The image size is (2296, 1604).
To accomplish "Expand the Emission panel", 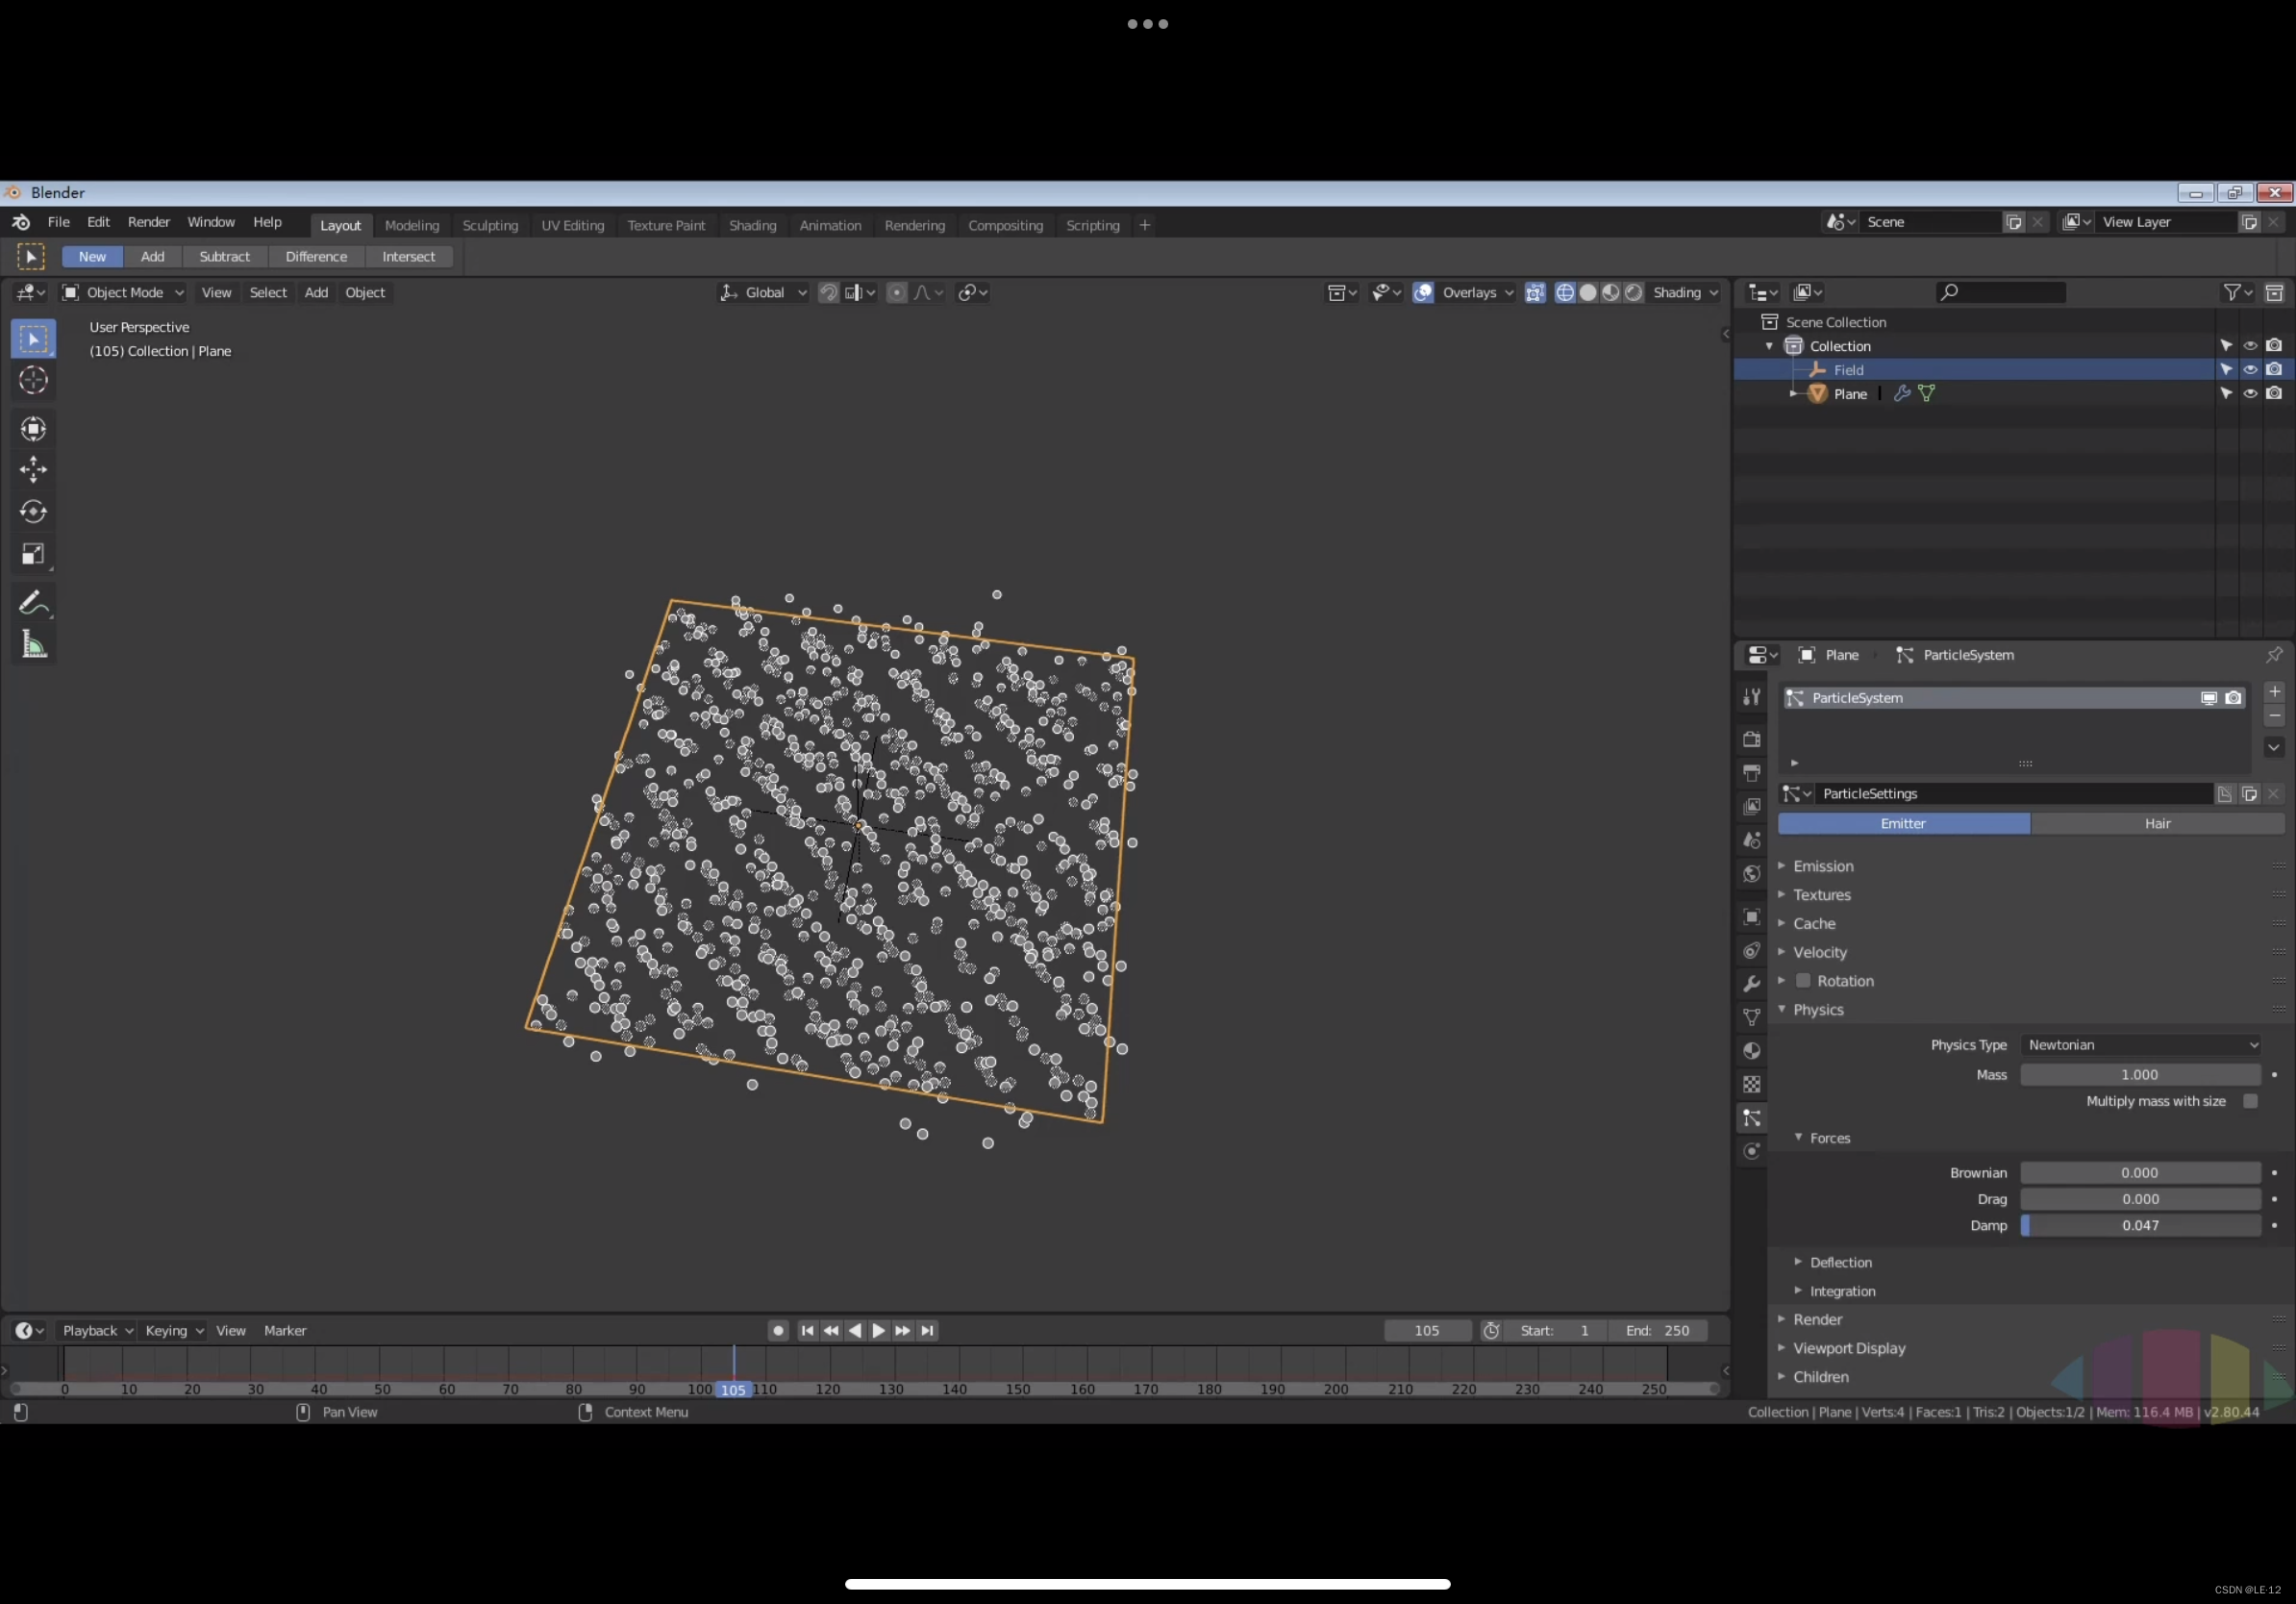I will pos(1822,866).
